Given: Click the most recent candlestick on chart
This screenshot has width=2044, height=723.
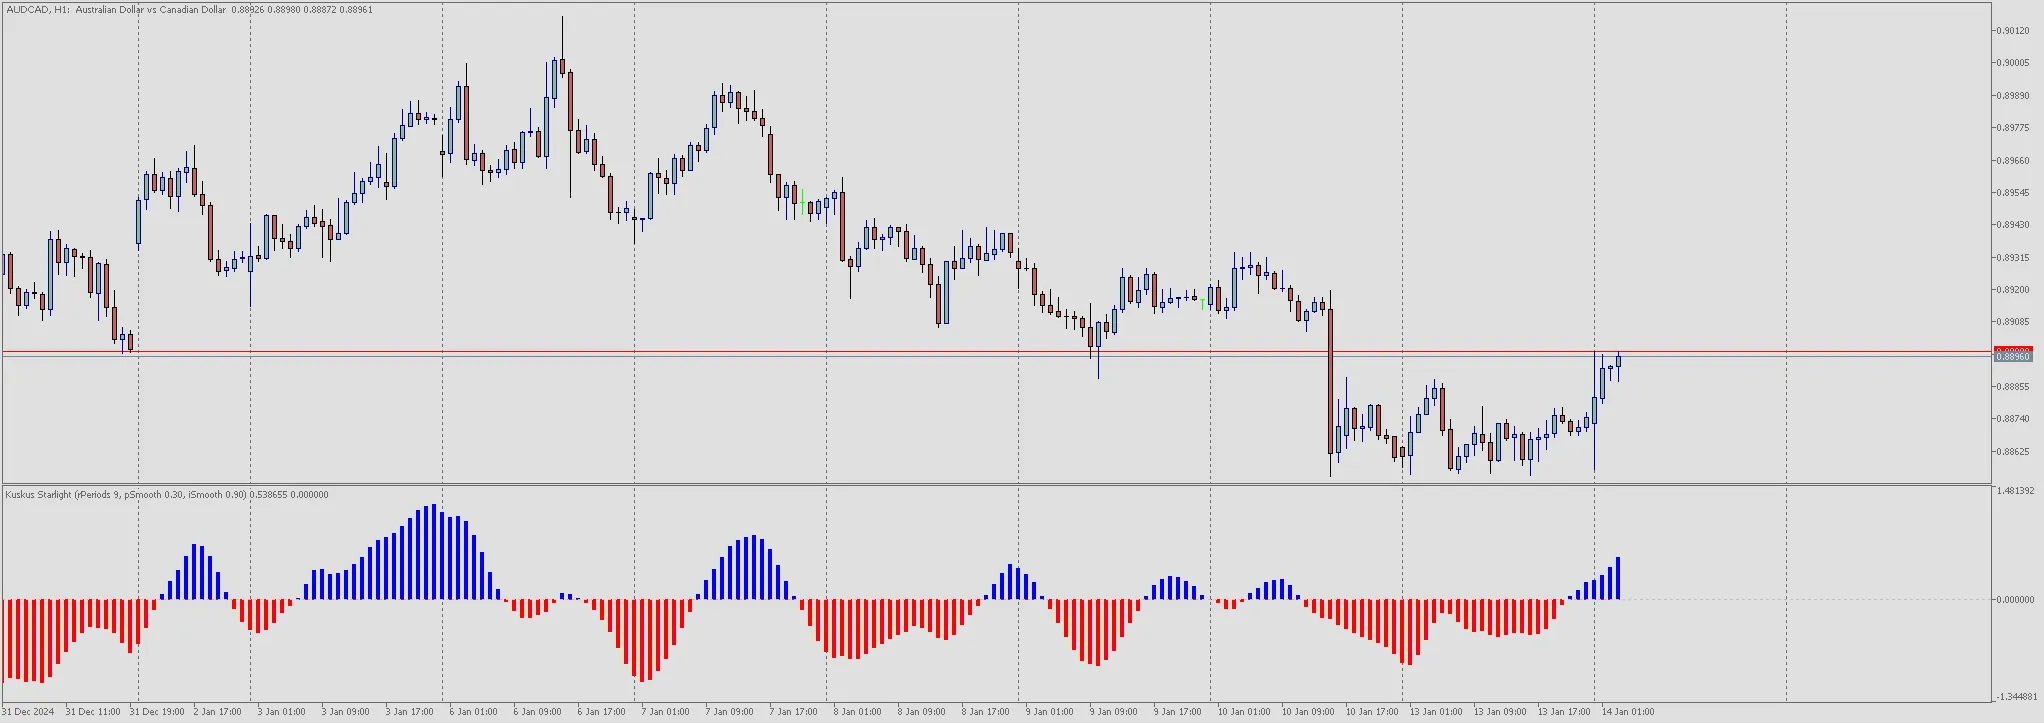Looking at the screenshot, I should point(1618,363).
